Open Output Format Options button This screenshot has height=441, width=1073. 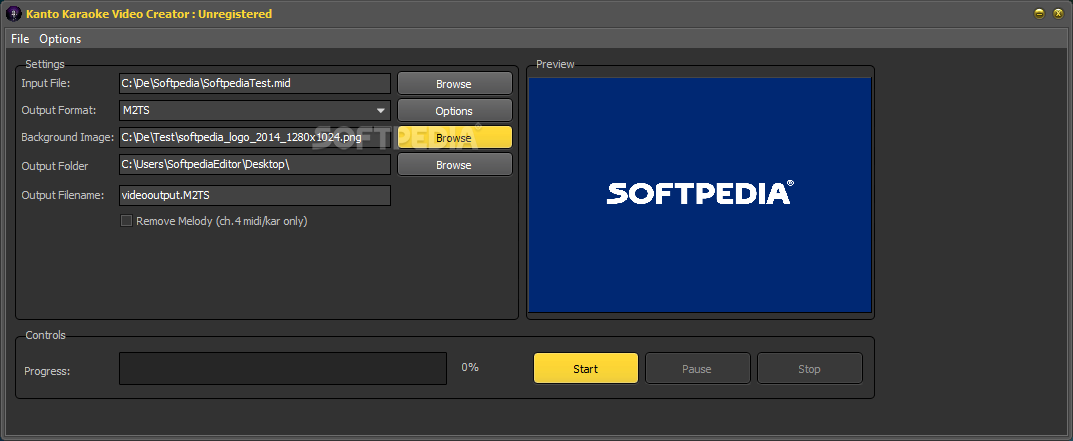(x=454, y=110)
